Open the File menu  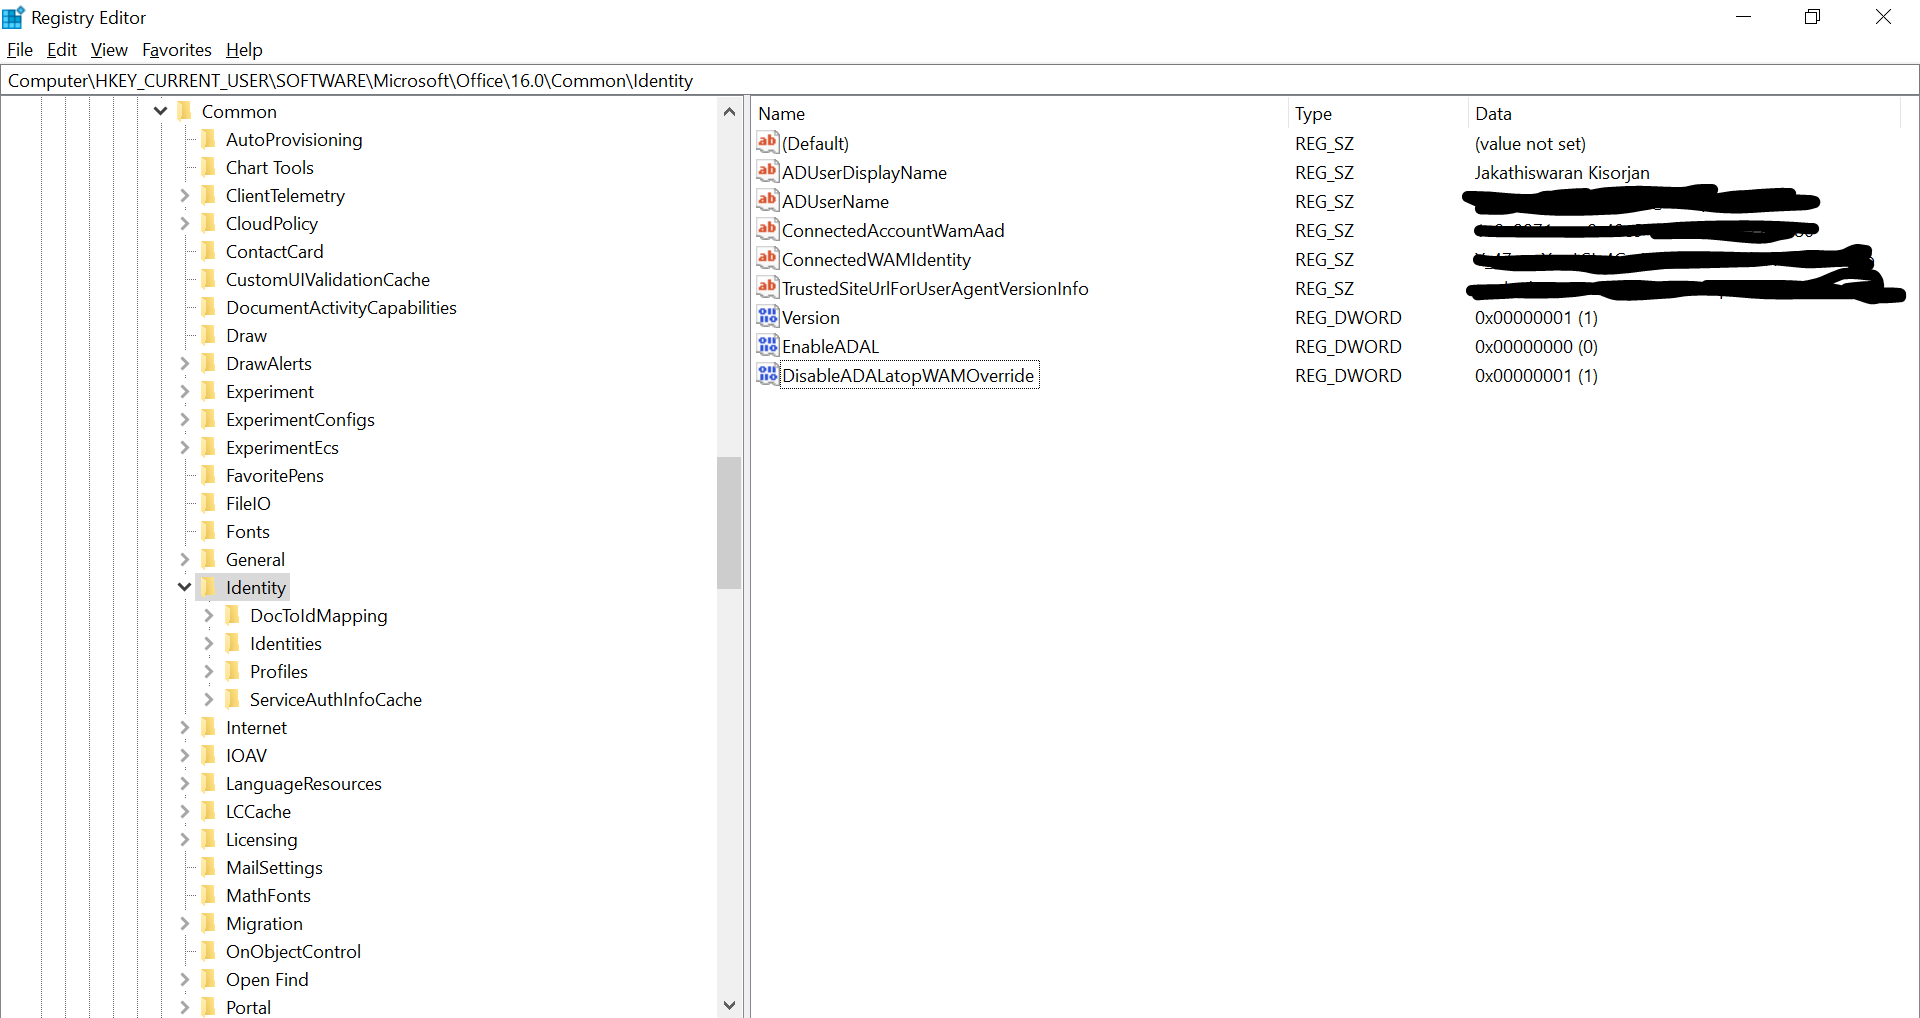20,49
